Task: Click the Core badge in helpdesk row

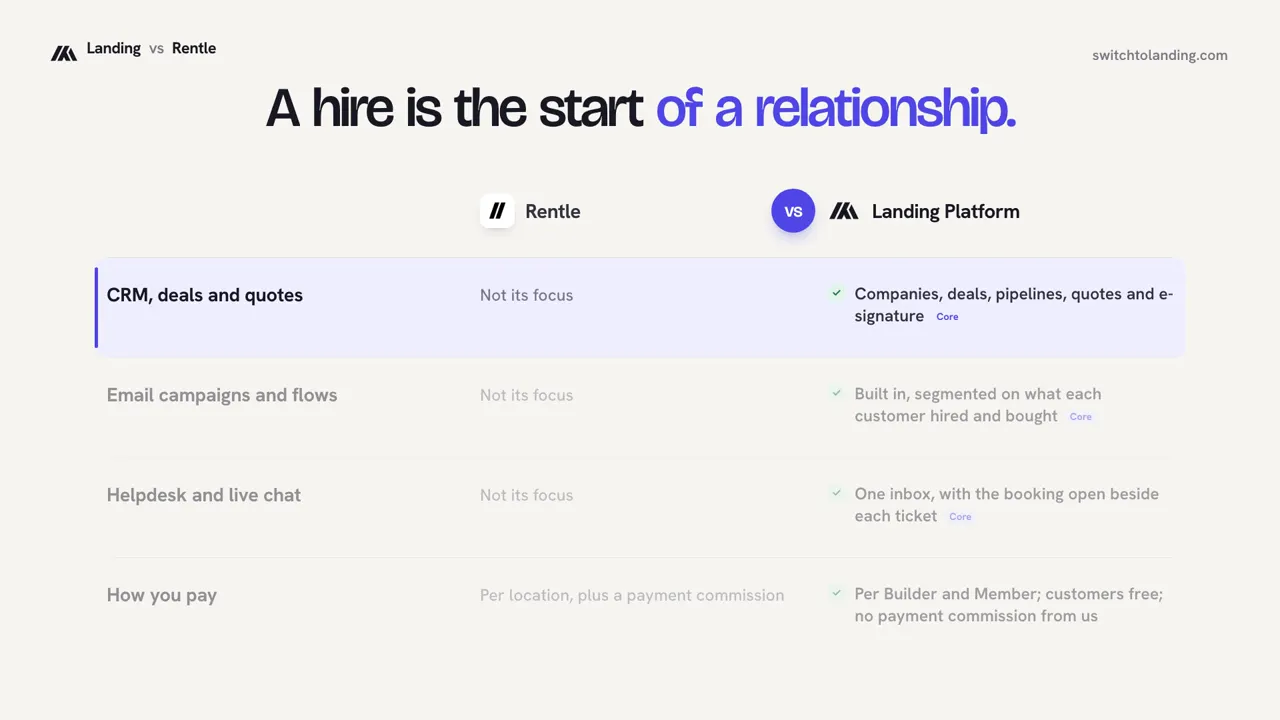Action: coord(960,517)
